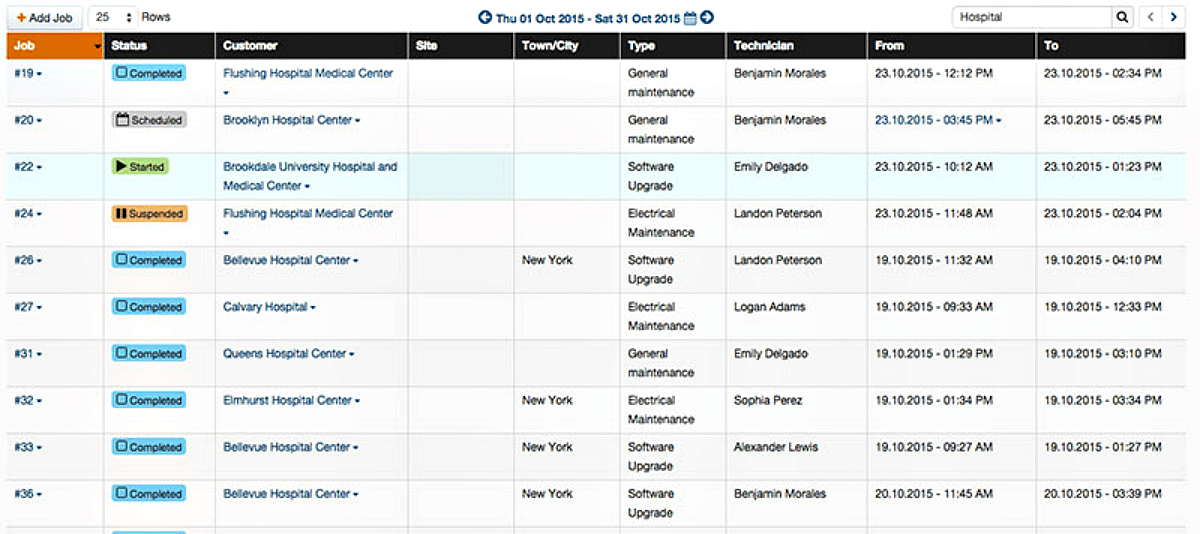Click the Completed status badge for job #36
The image size is (1200, 534).
point(148,493)
